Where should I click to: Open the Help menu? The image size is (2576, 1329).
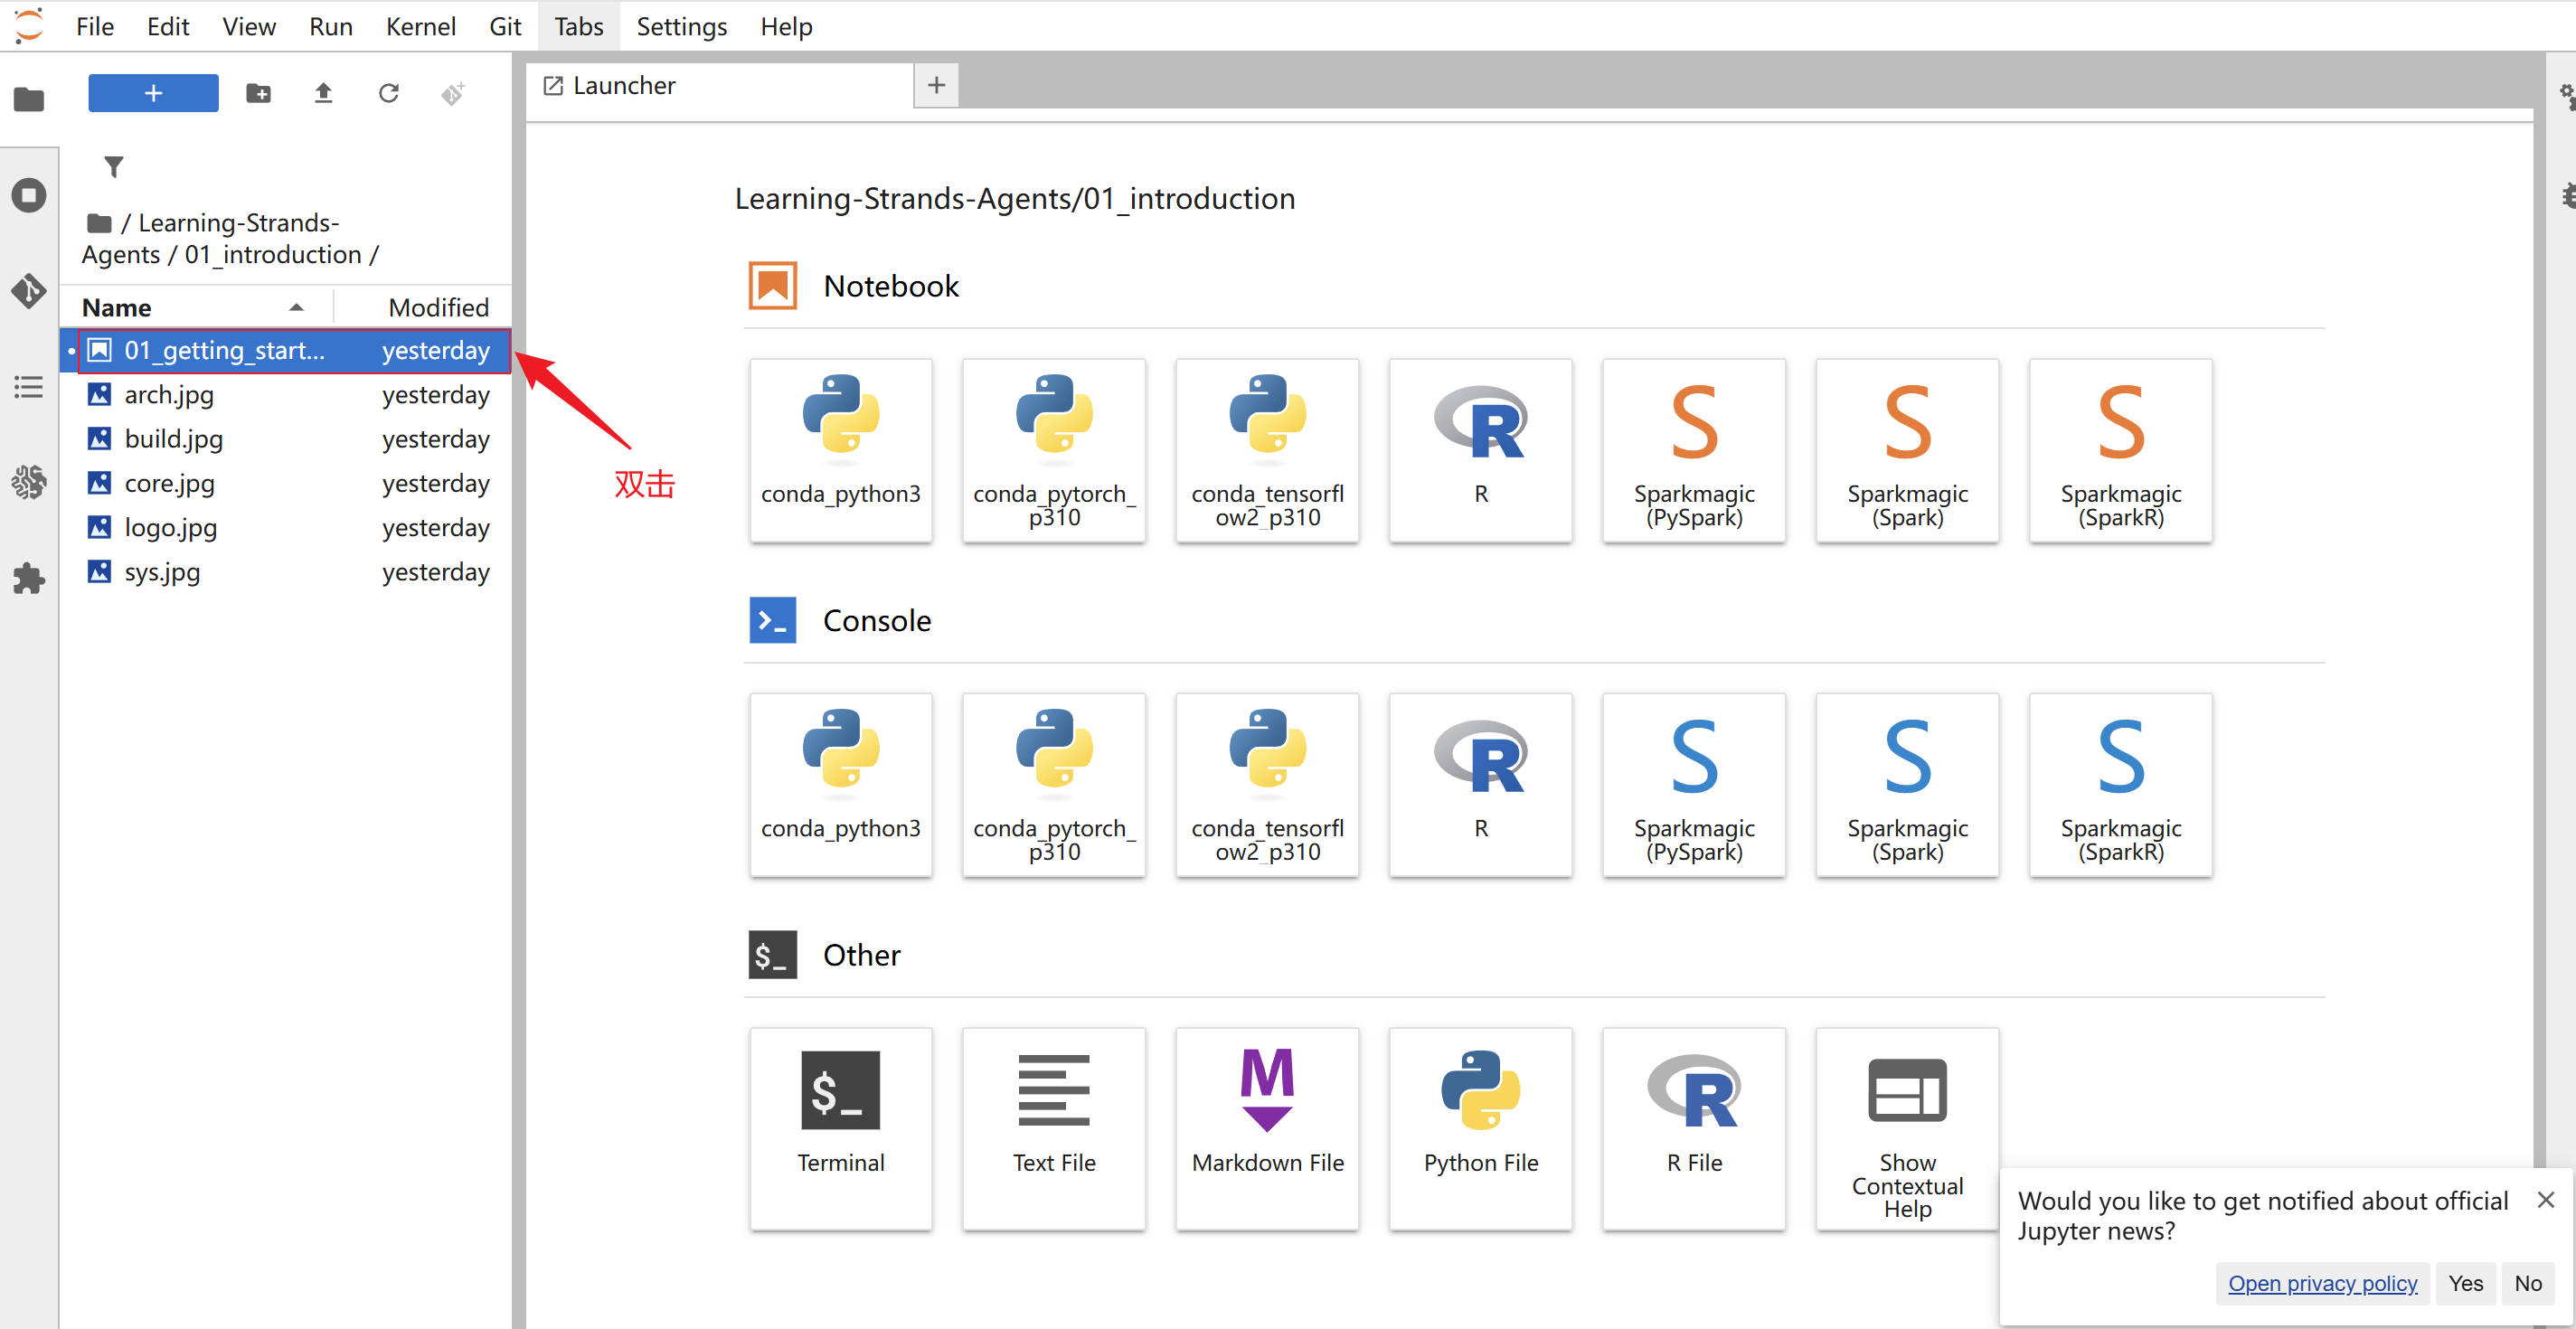786,26
